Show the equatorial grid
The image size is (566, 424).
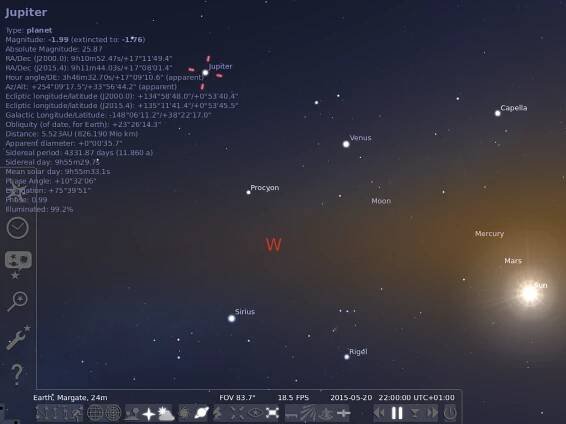click(x=95, y=413)
